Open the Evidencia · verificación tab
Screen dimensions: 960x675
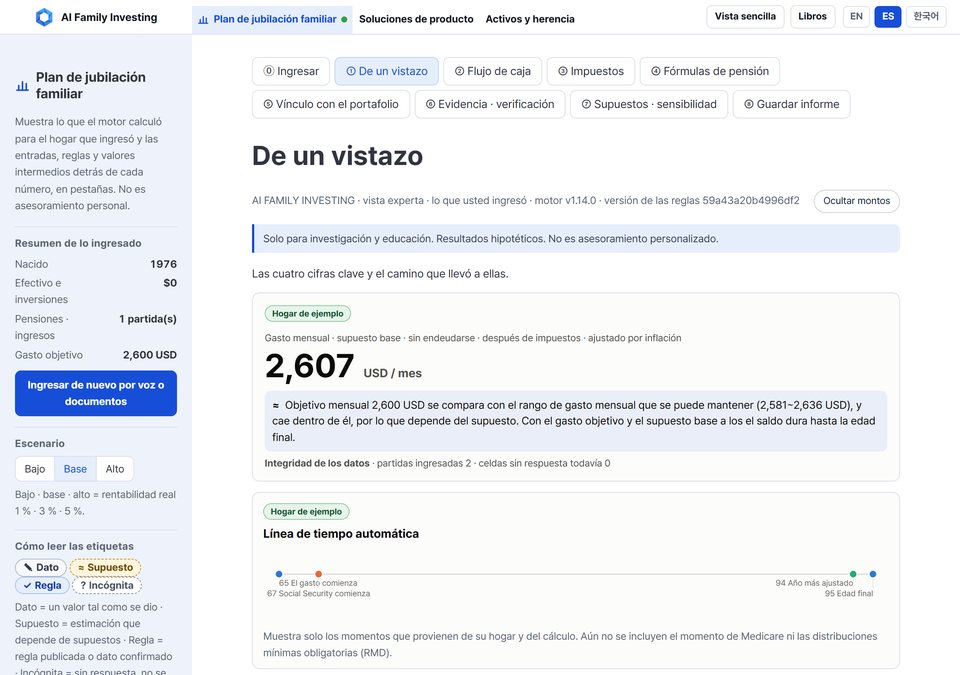(x=490, y=104)
